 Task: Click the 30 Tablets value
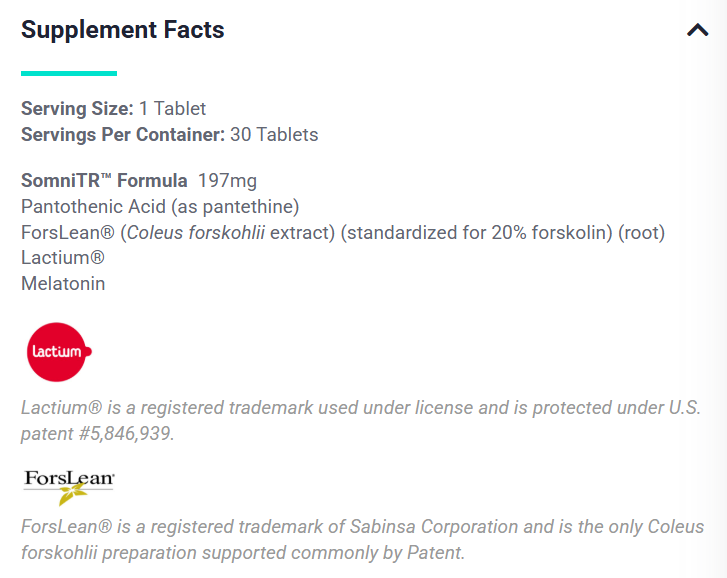coord(274,134)
